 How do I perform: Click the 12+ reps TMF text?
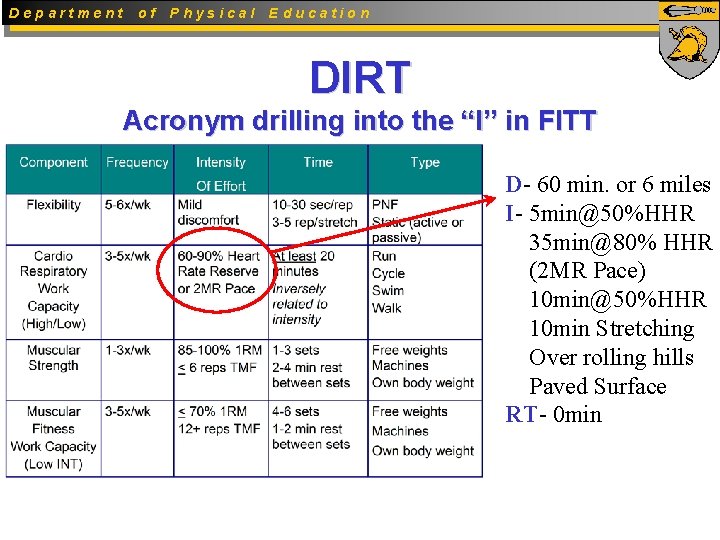pos(219,429)
